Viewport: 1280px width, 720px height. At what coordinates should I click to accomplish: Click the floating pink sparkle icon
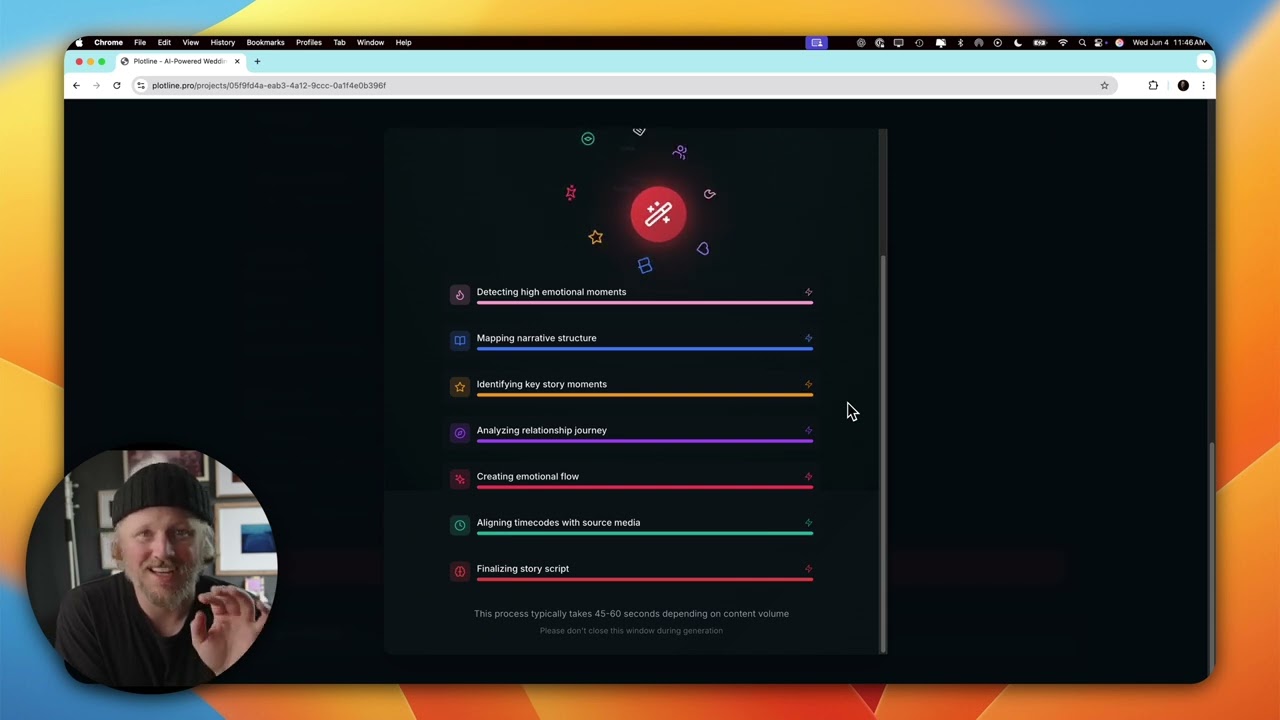pos(571,193)
